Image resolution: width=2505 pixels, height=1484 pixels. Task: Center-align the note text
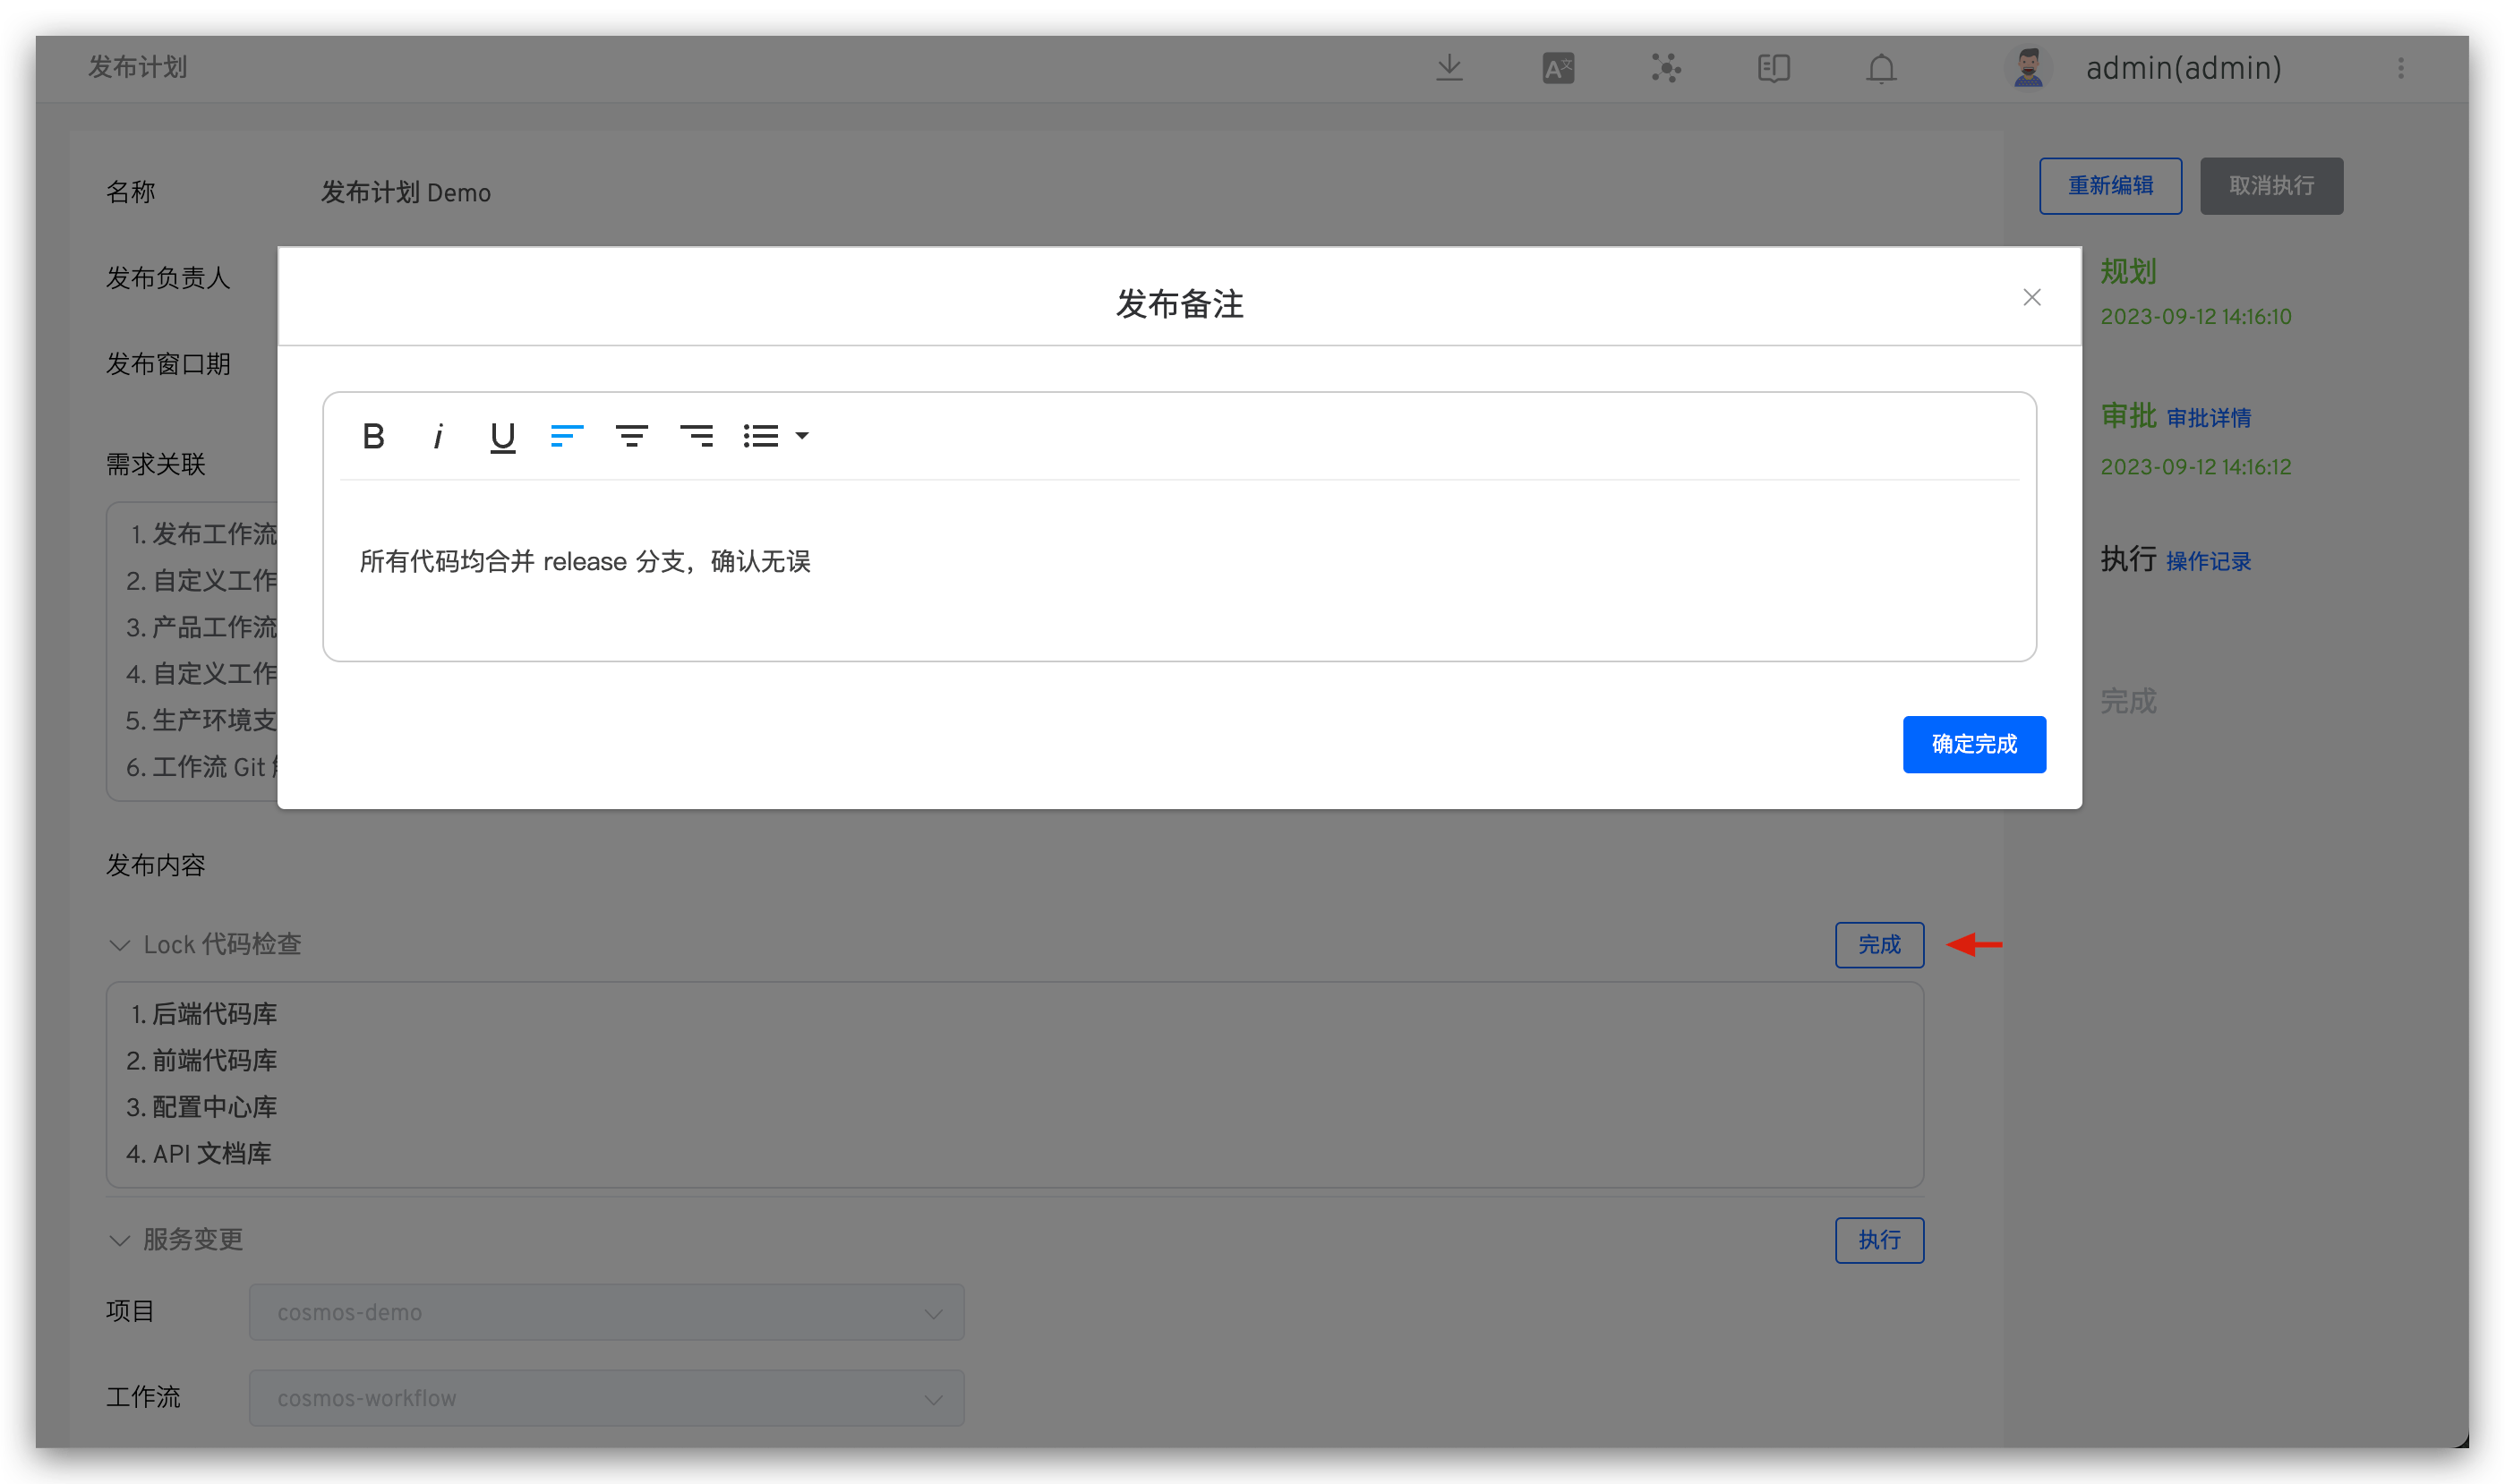point(632,435)
